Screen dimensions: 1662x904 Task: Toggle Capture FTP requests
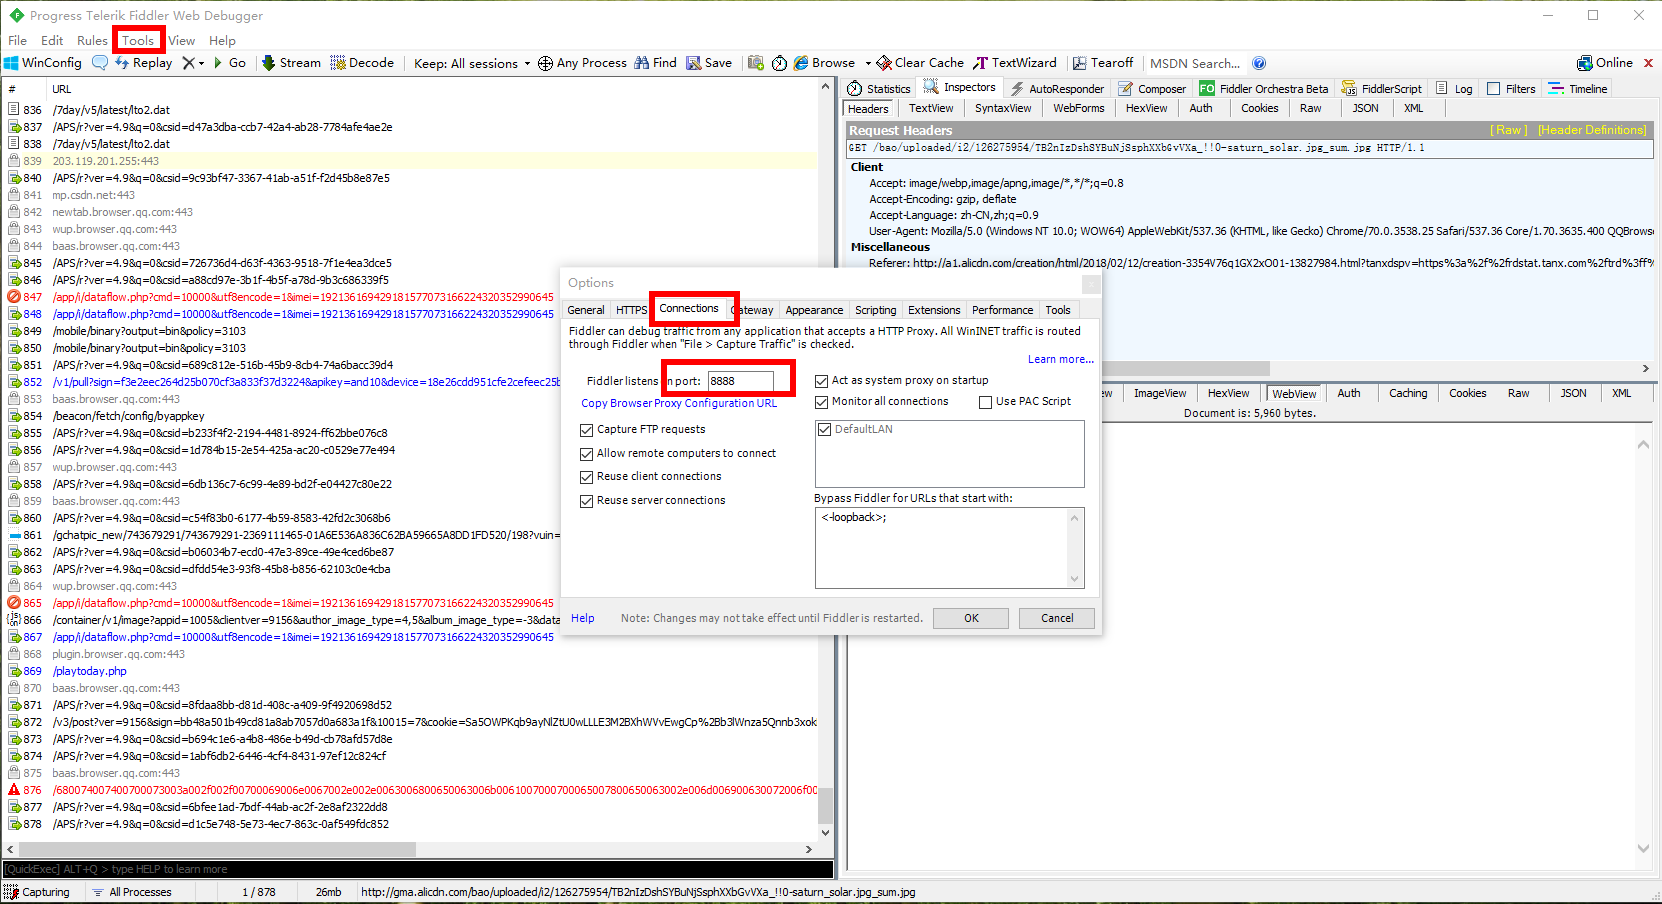(x=587, y=430)
